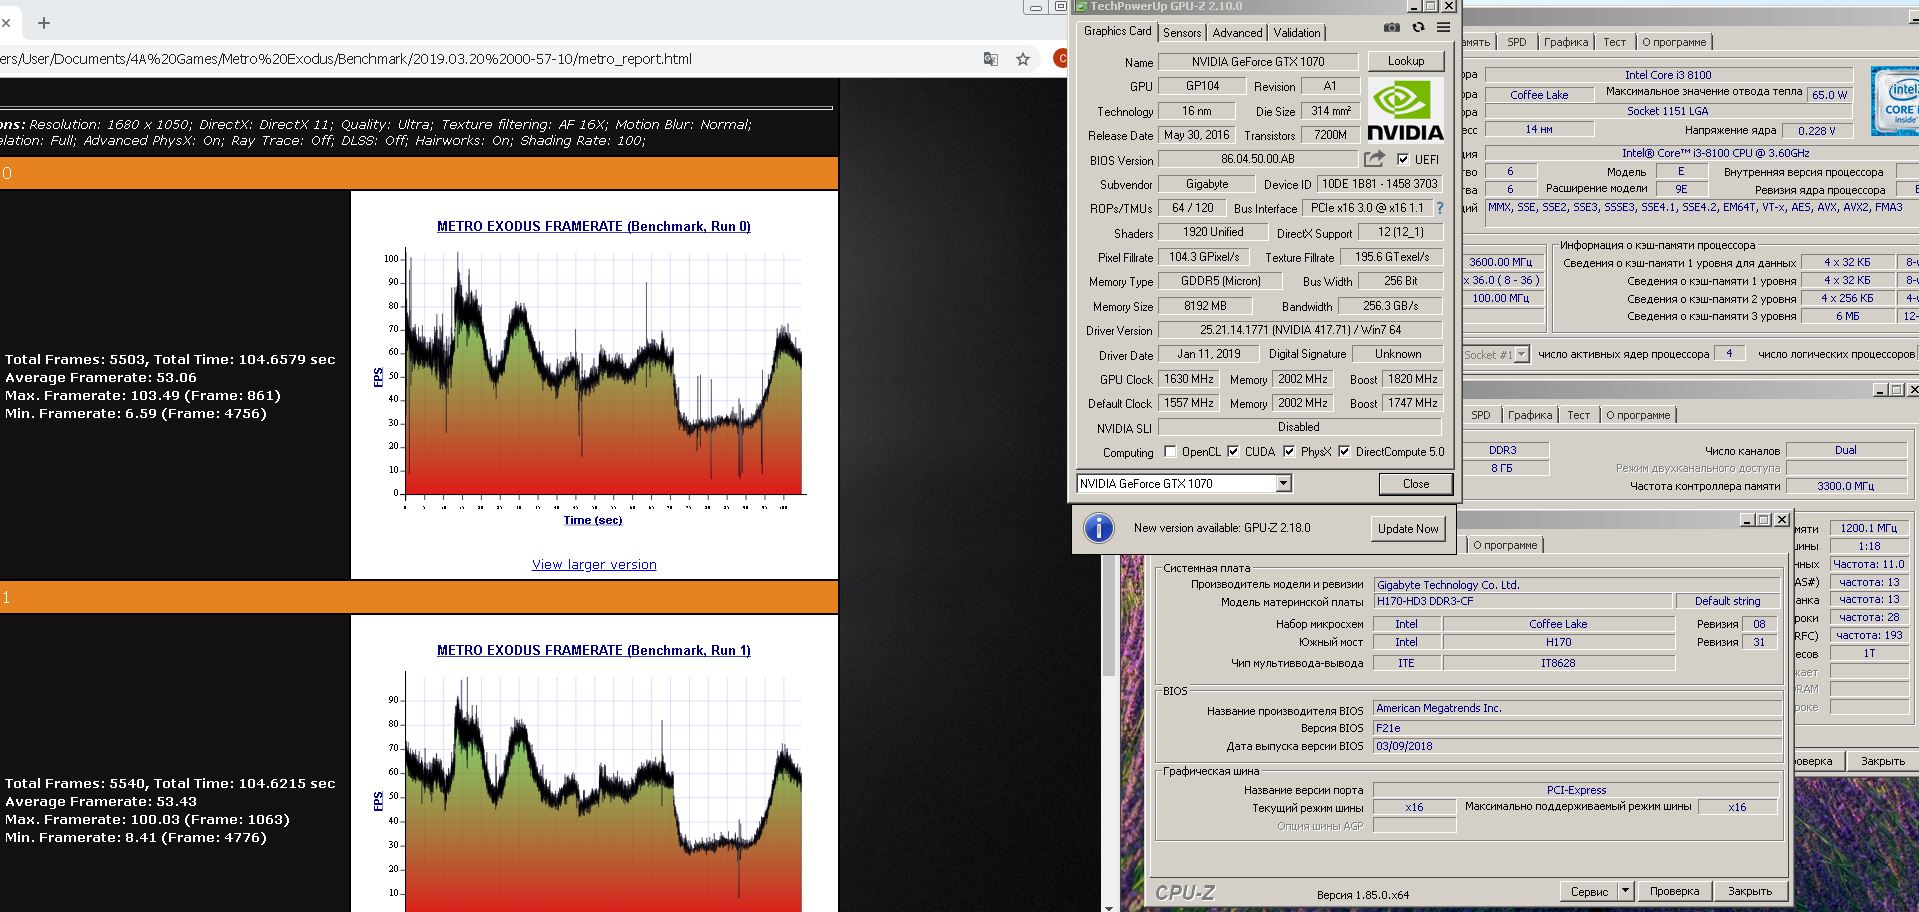Screen dimensions: 1919x912
Task: Open О программе tab in CPU-Z processor window
Action: click(1674, 42)
